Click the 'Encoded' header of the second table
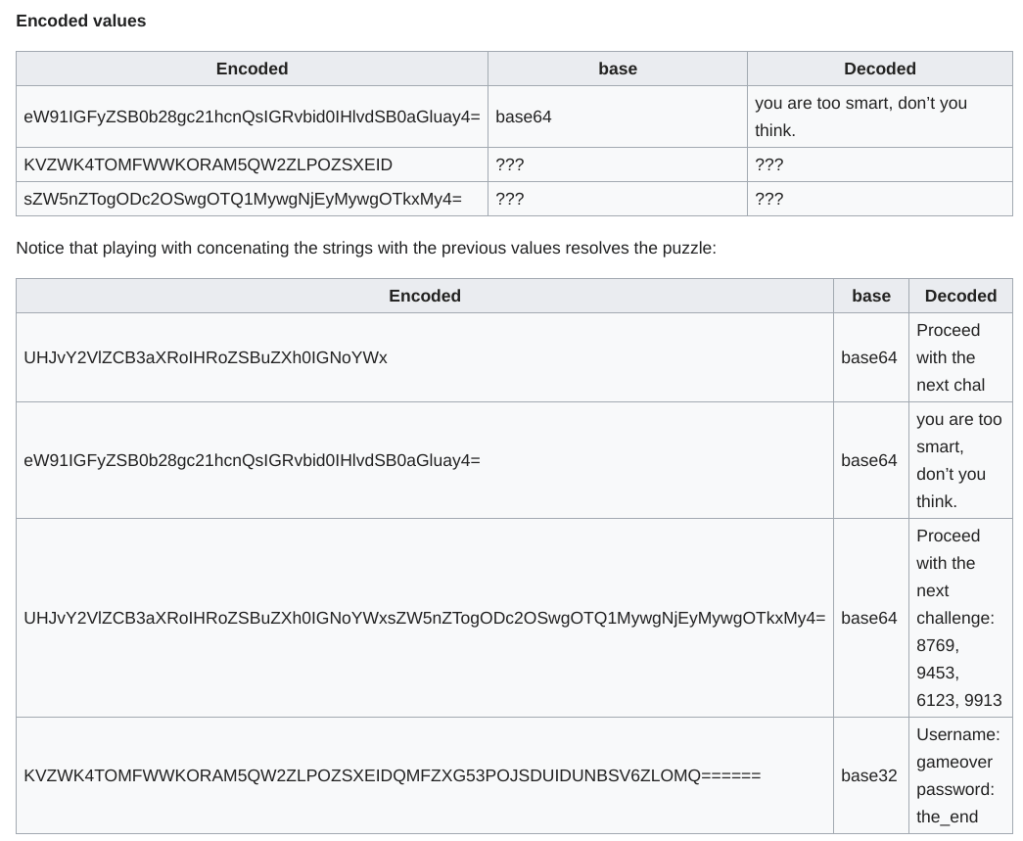Viewport: 1023px width, 841px height. click(x=425, y=296)
